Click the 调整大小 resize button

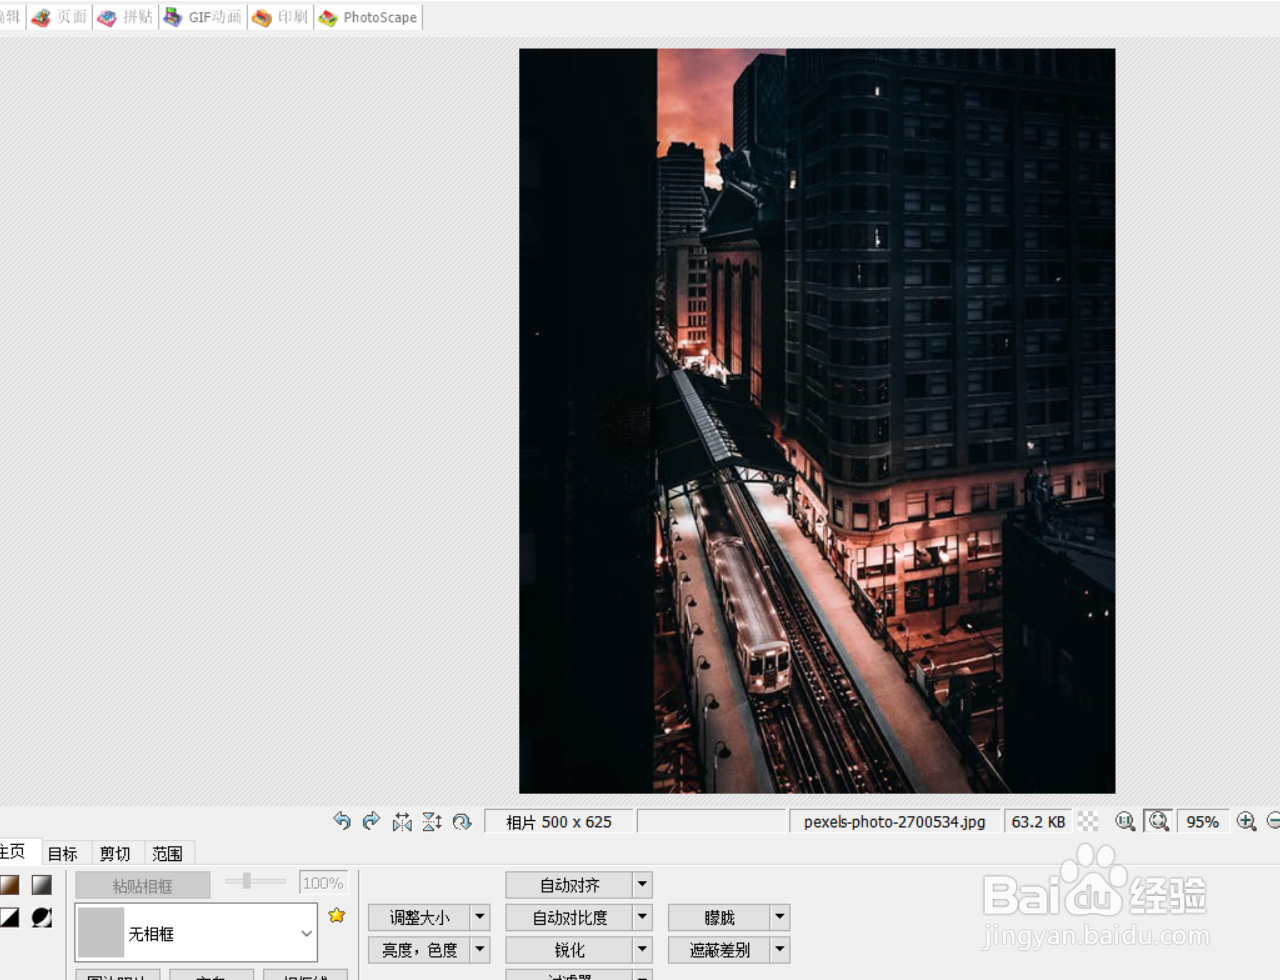pyautogui.click(x=419, y=917)
